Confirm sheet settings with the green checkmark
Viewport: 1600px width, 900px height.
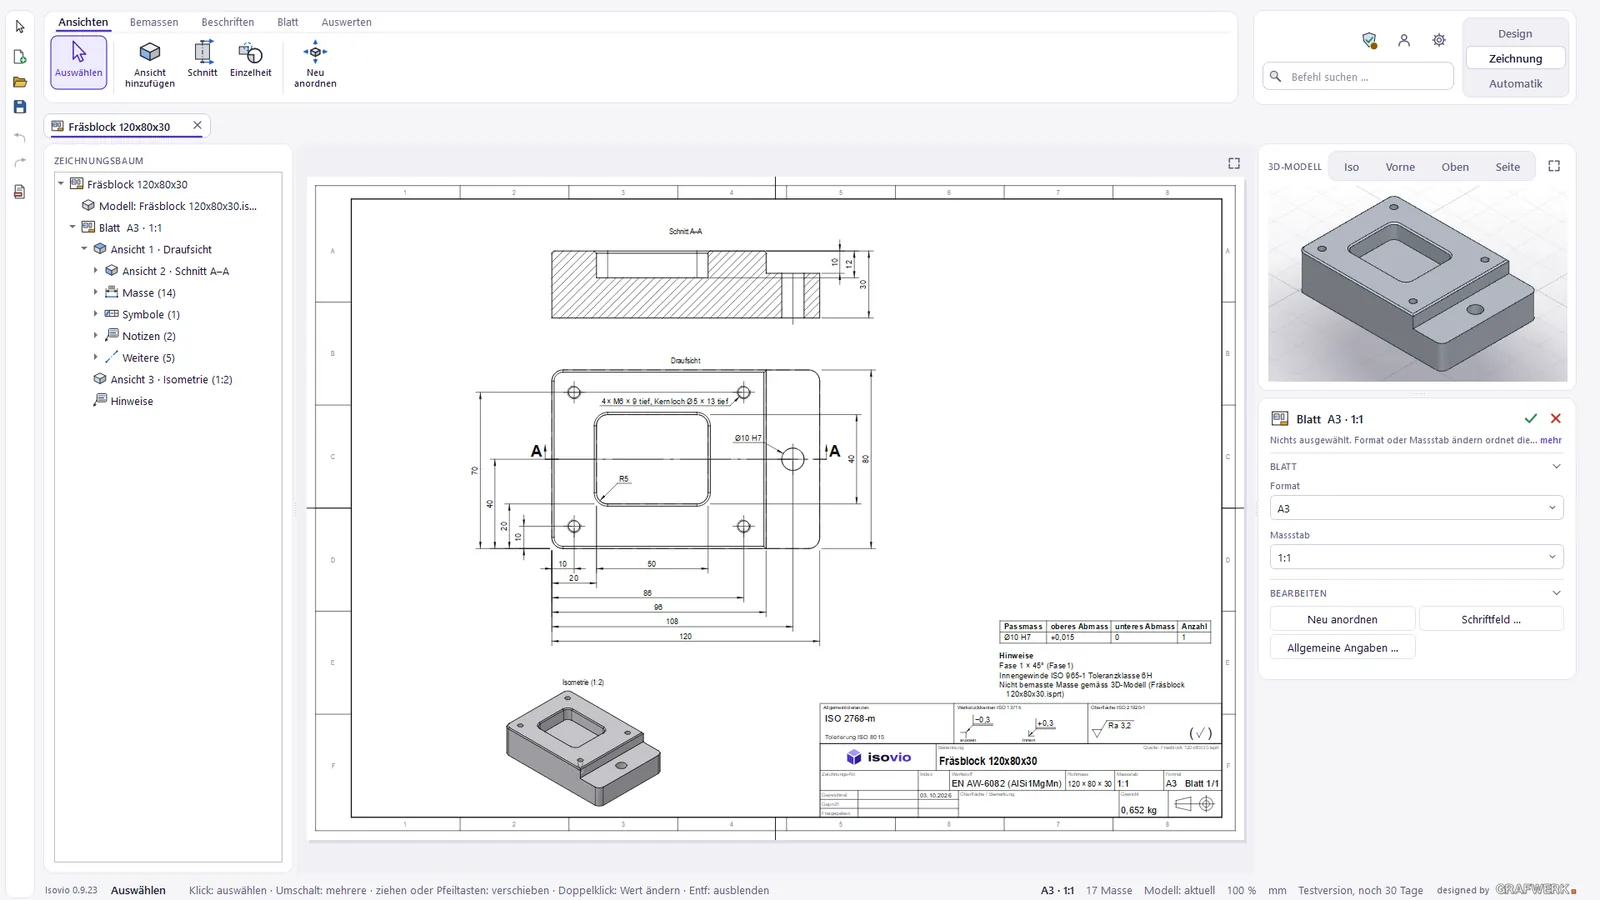pyautogui.click(x=1530, y=419)
